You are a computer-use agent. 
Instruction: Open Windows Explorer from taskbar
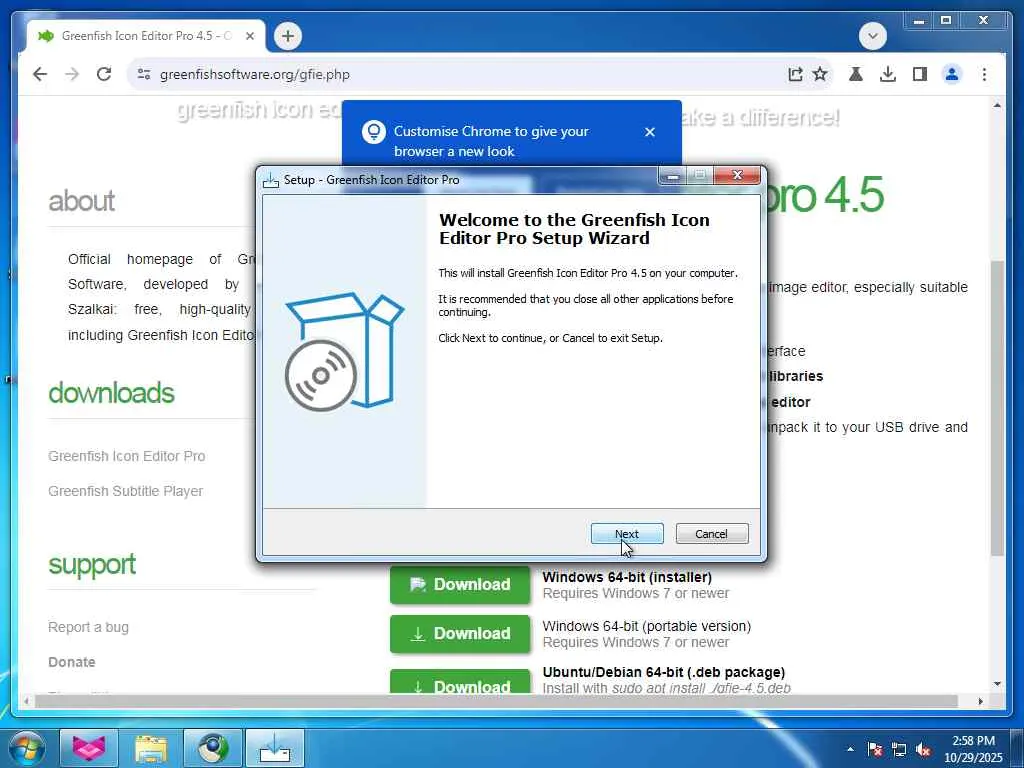(x=151, y=748)
